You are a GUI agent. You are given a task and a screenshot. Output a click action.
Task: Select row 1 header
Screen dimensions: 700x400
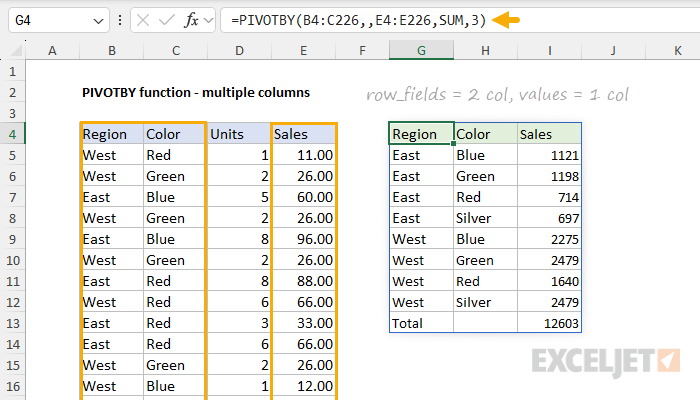pyautogui.click(x=12, y=71)
